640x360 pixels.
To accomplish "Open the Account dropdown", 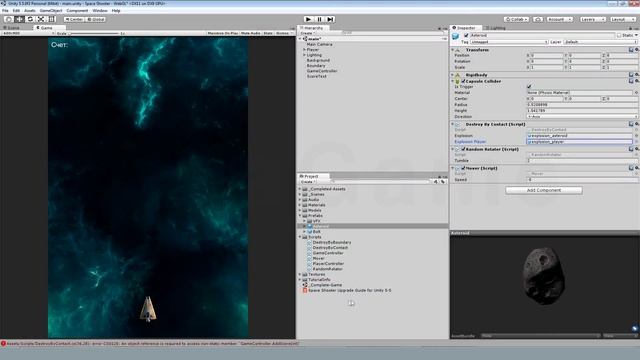I will tap(560, 19).
